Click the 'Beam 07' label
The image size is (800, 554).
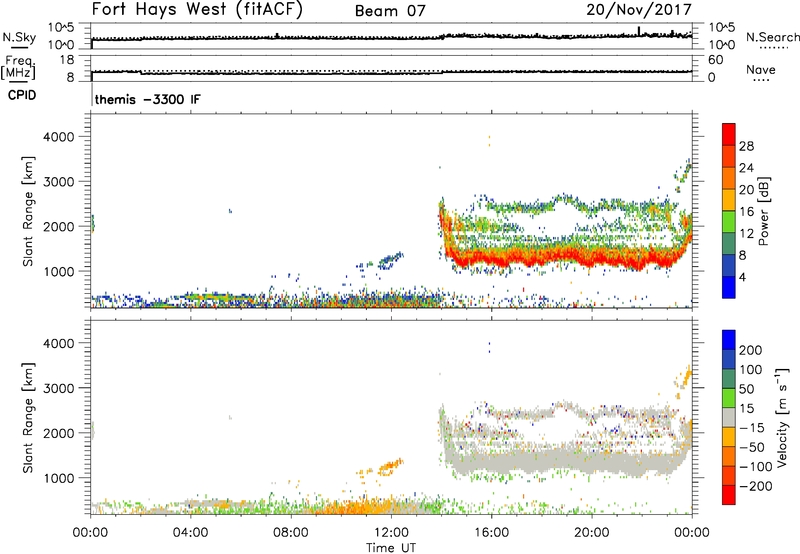[x=390, y=11]
